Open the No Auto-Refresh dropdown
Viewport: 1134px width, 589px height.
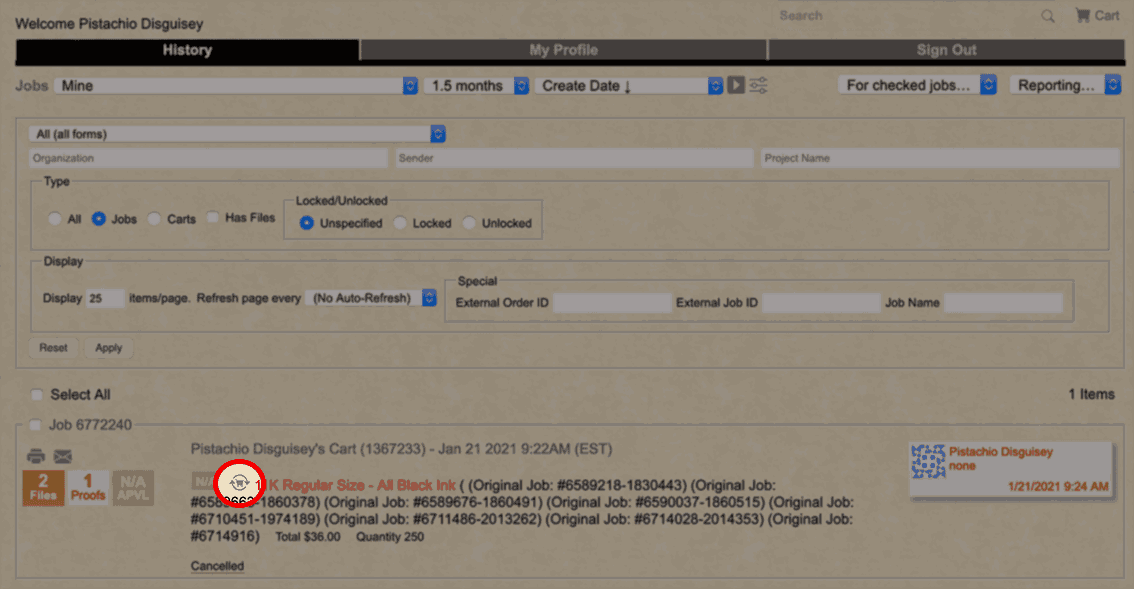[x=370, y=298]
